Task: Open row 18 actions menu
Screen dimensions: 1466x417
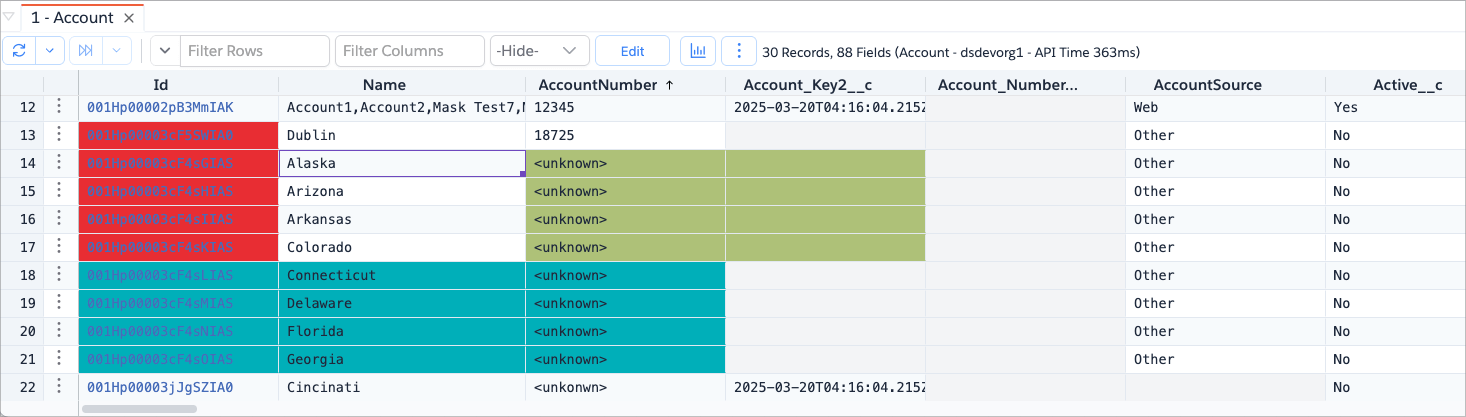Action: pos(60,275)
